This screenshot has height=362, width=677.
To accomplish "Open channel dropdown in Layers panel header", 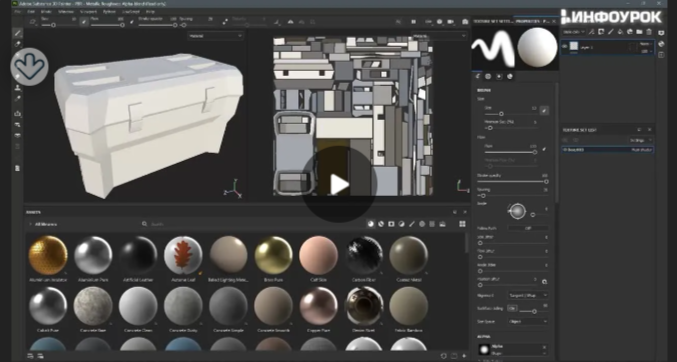I will click(573, 32).
